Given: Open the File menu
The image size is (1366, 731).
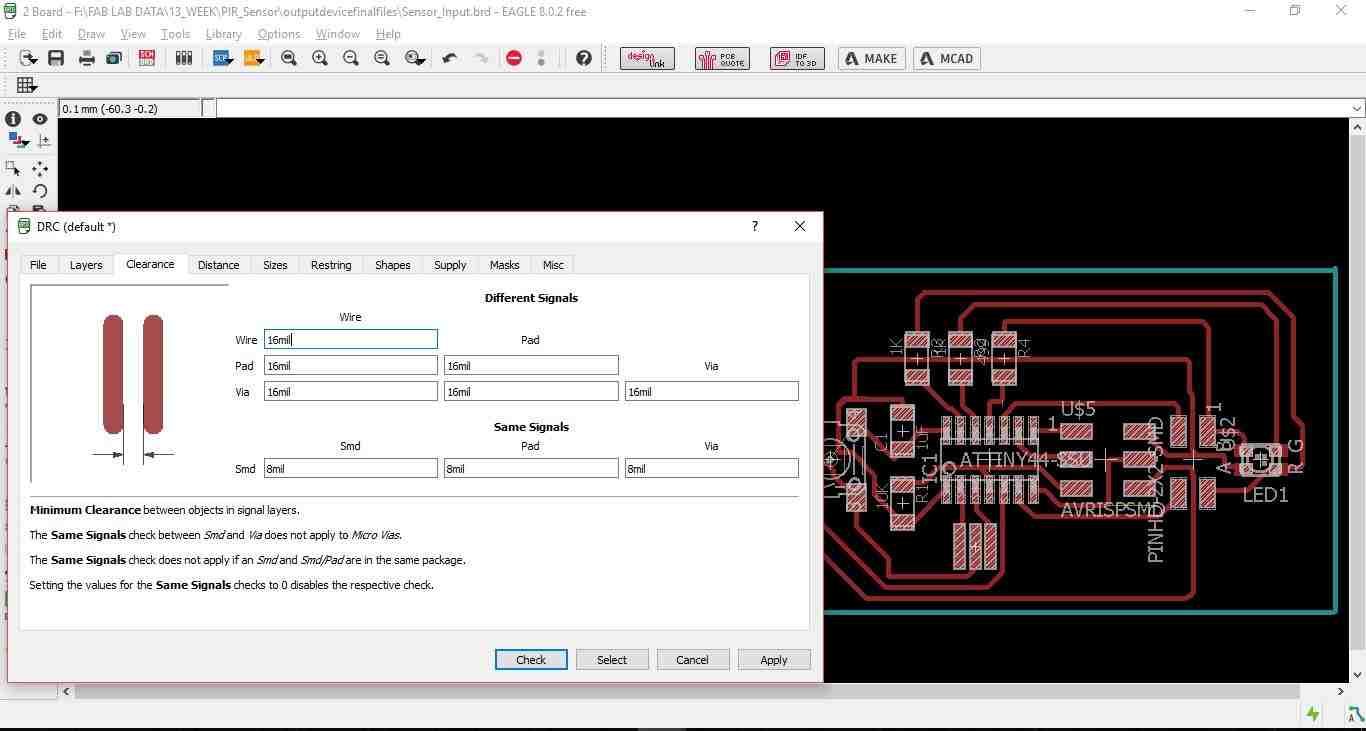Looking at the screenshot, I should [17, 34].
